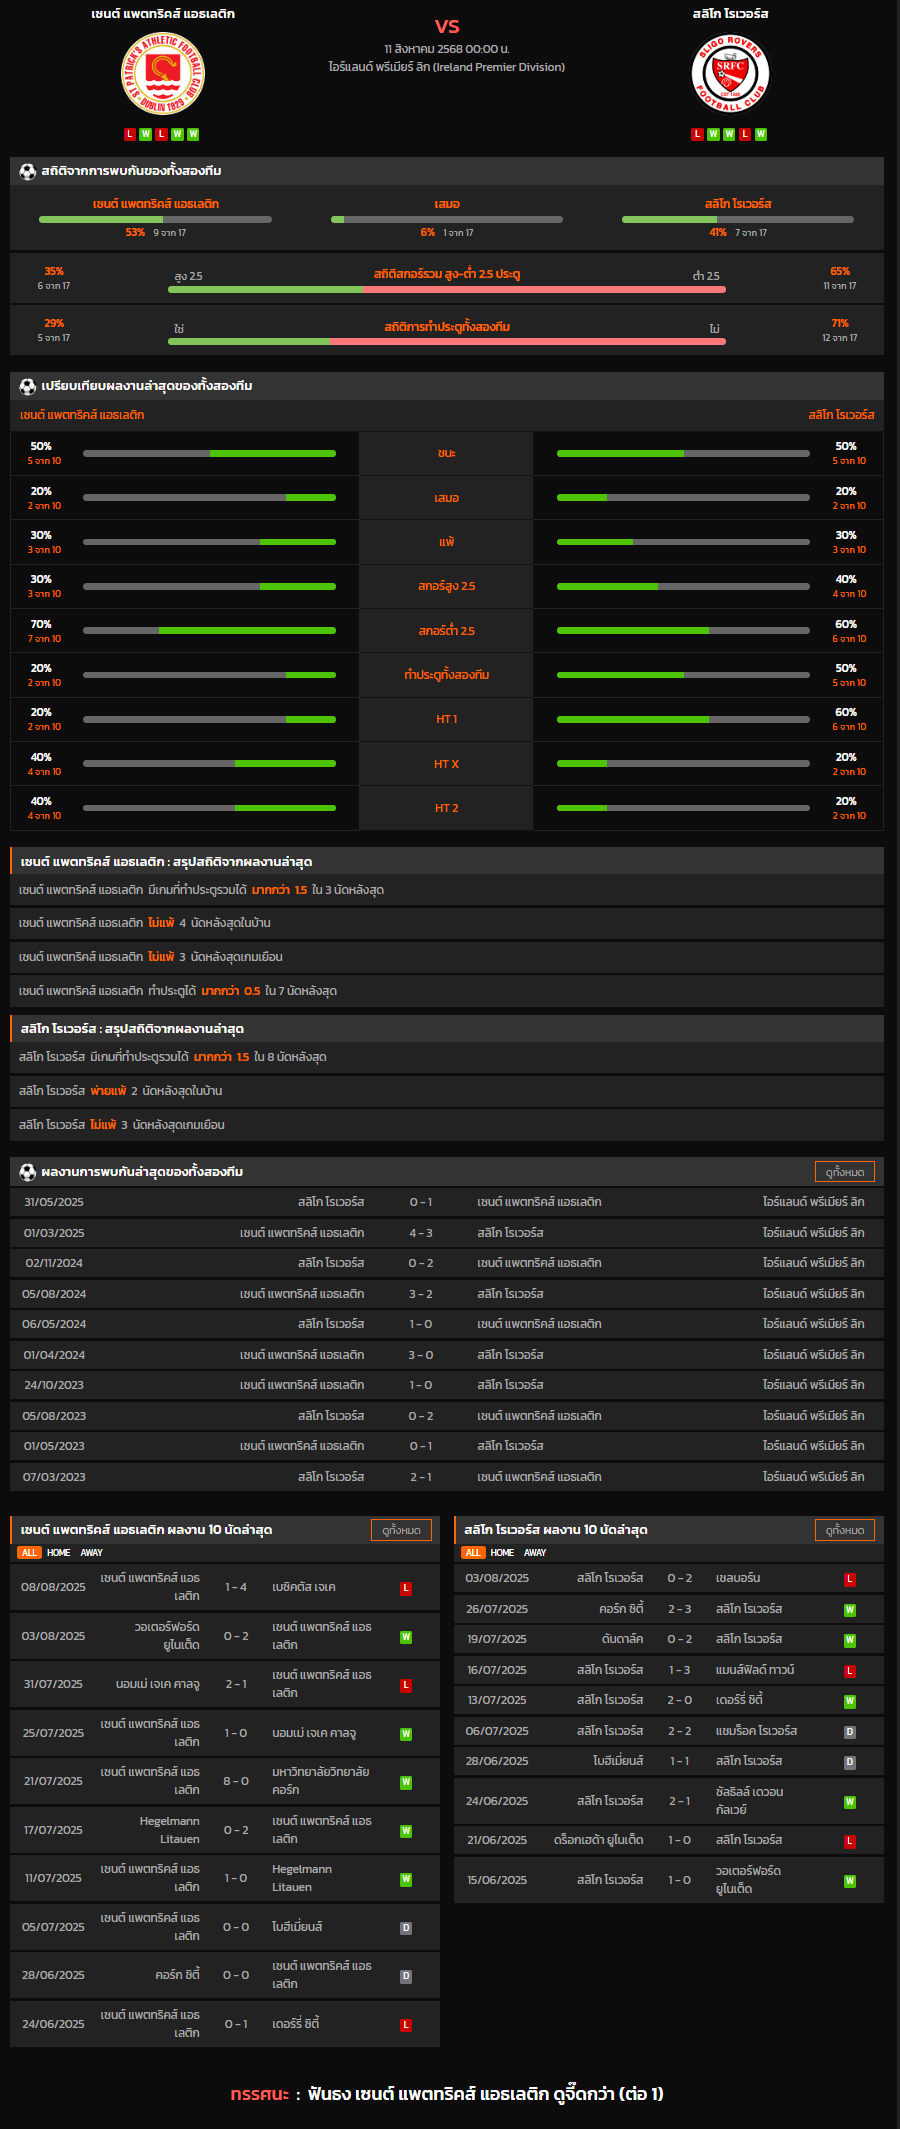Click L badge in 08/08/2025 1-4 match row

click(406, 1588)
